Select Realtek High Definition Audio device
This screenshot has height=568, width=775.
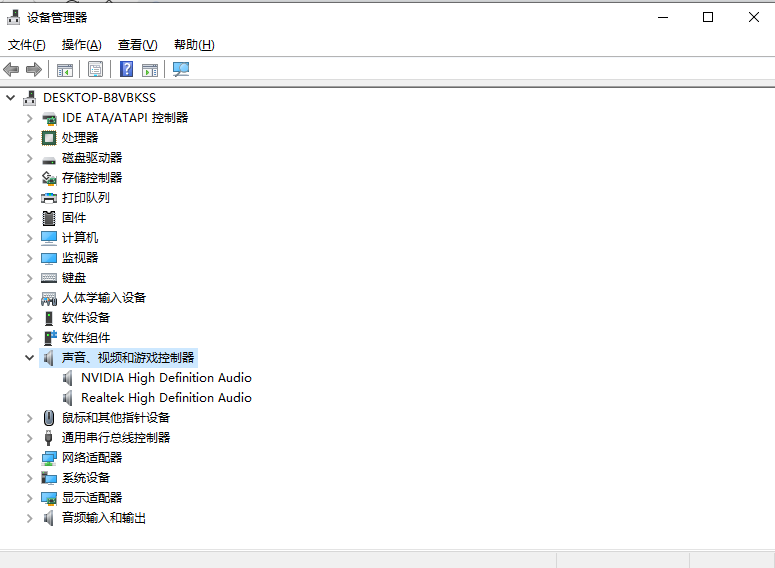[166, 398]
